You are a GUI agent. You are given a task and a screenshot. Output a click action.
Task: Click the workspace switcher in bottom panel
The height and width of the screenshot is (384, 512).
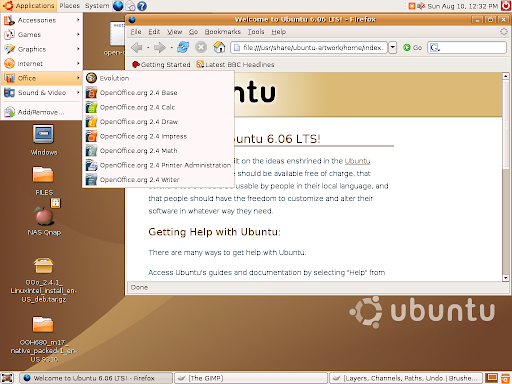(492, 378)
